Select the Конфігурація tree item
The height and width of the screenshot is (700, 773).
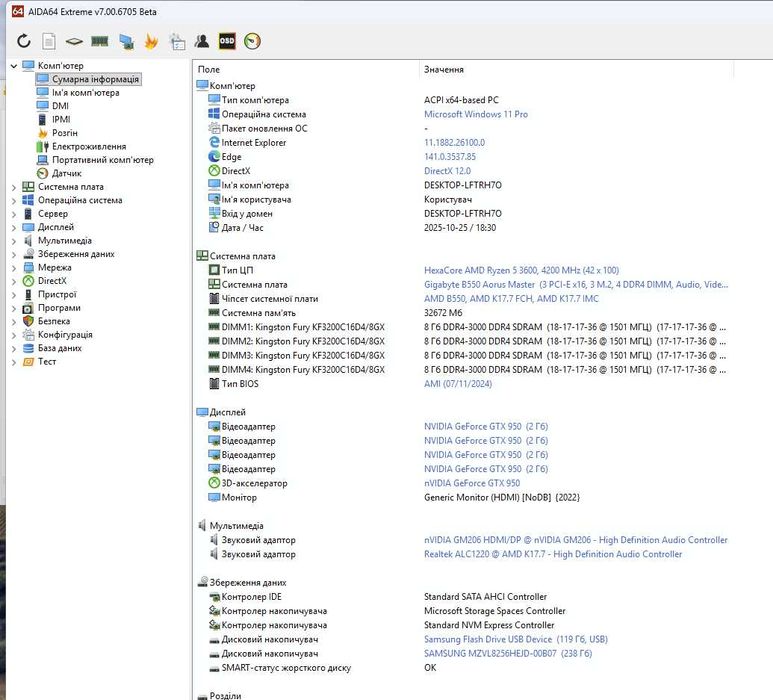pyautogui.click(x=65, y=335)
